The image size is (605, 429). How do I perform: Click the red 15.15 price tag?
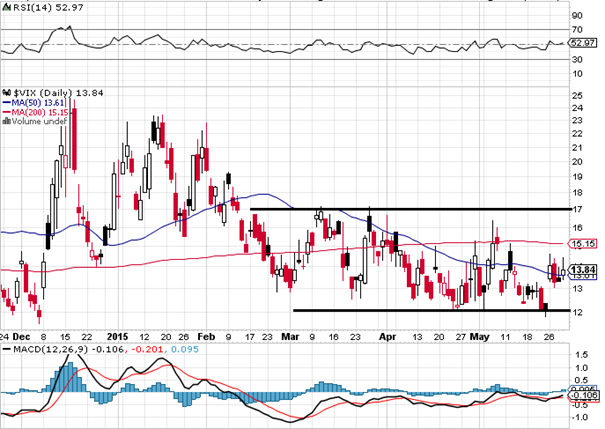coord(583,243)
